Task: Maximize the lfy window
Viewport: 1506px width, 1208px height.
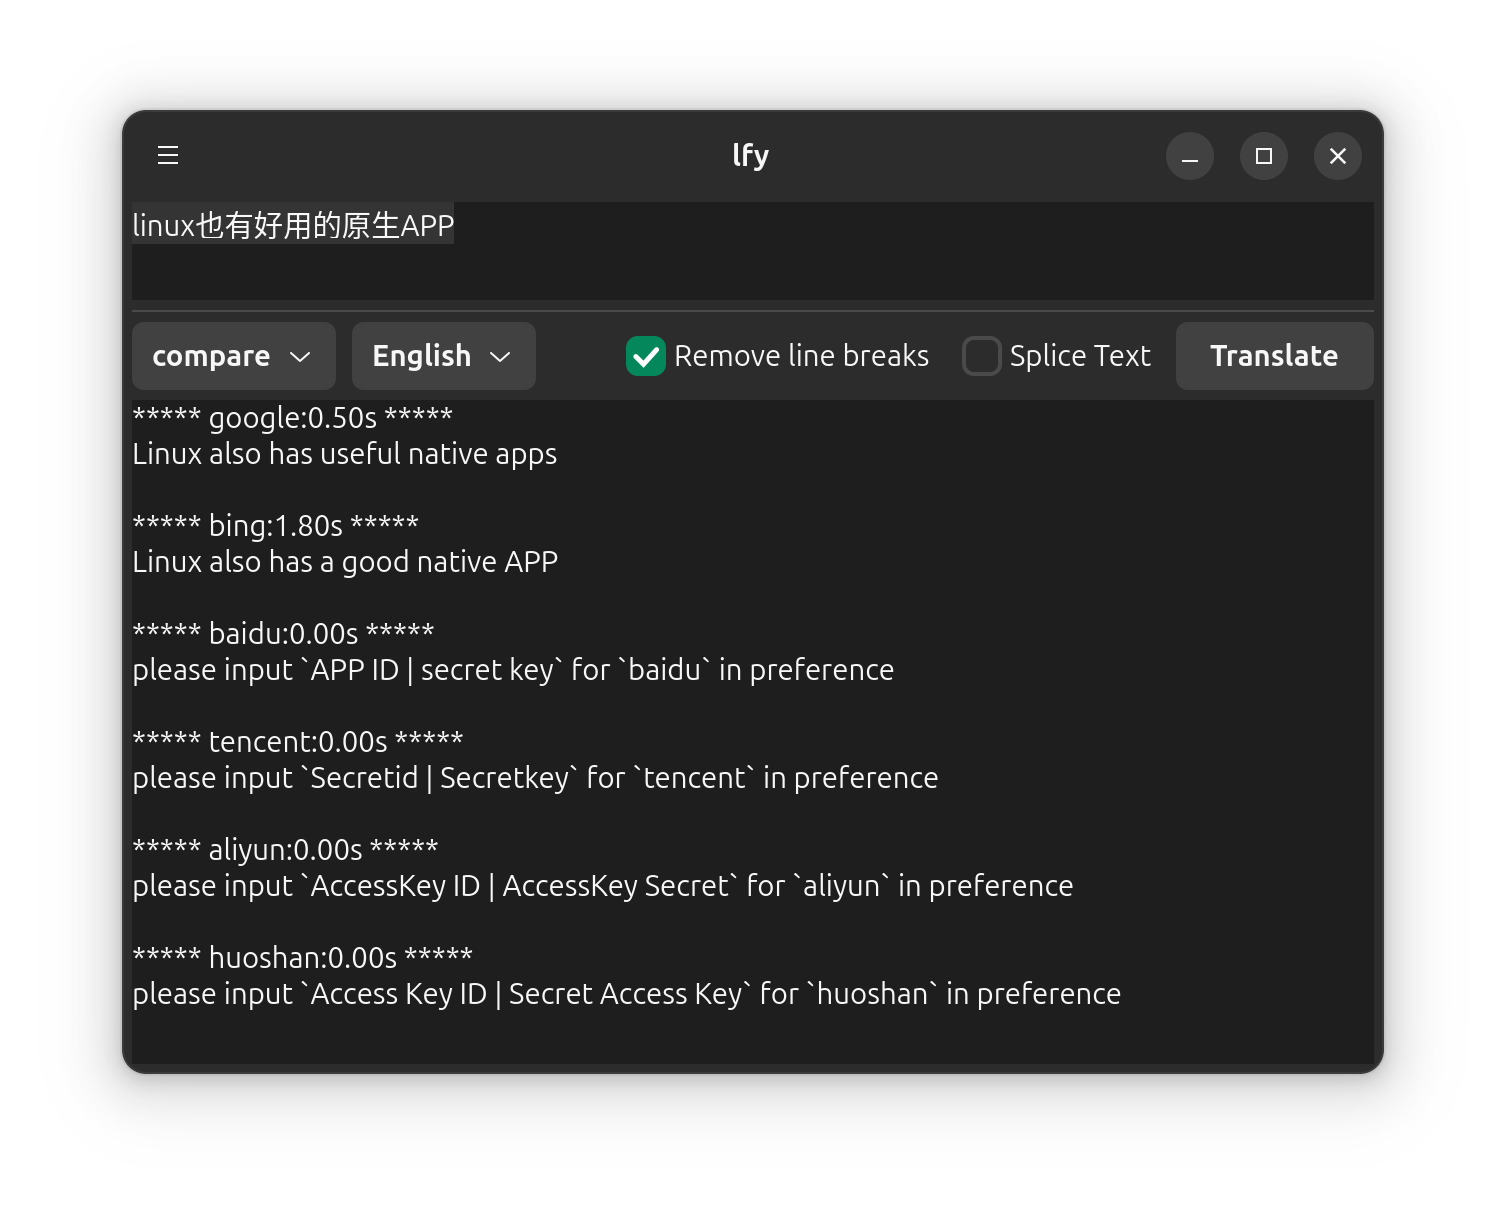Action: pyautogui.click(x=1264, y=156)
